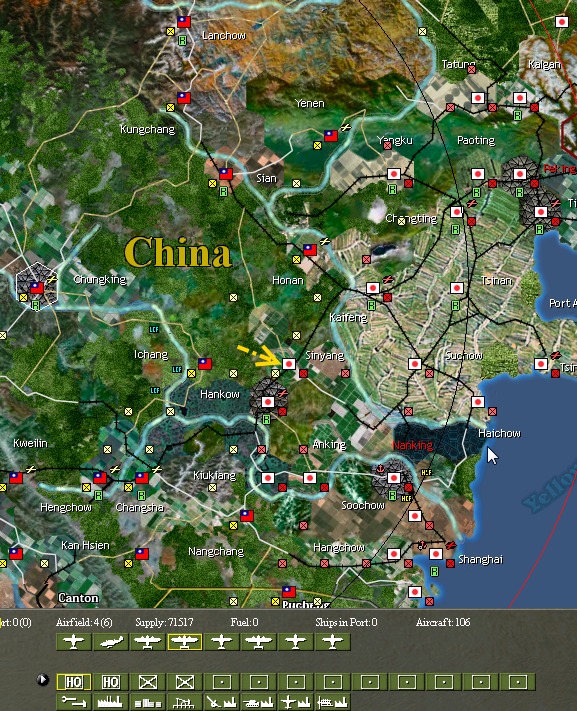Click the green R icon below Lanchow flag
Screen dimensions: 577x711
pyautogui.click(x=182, y=41)
